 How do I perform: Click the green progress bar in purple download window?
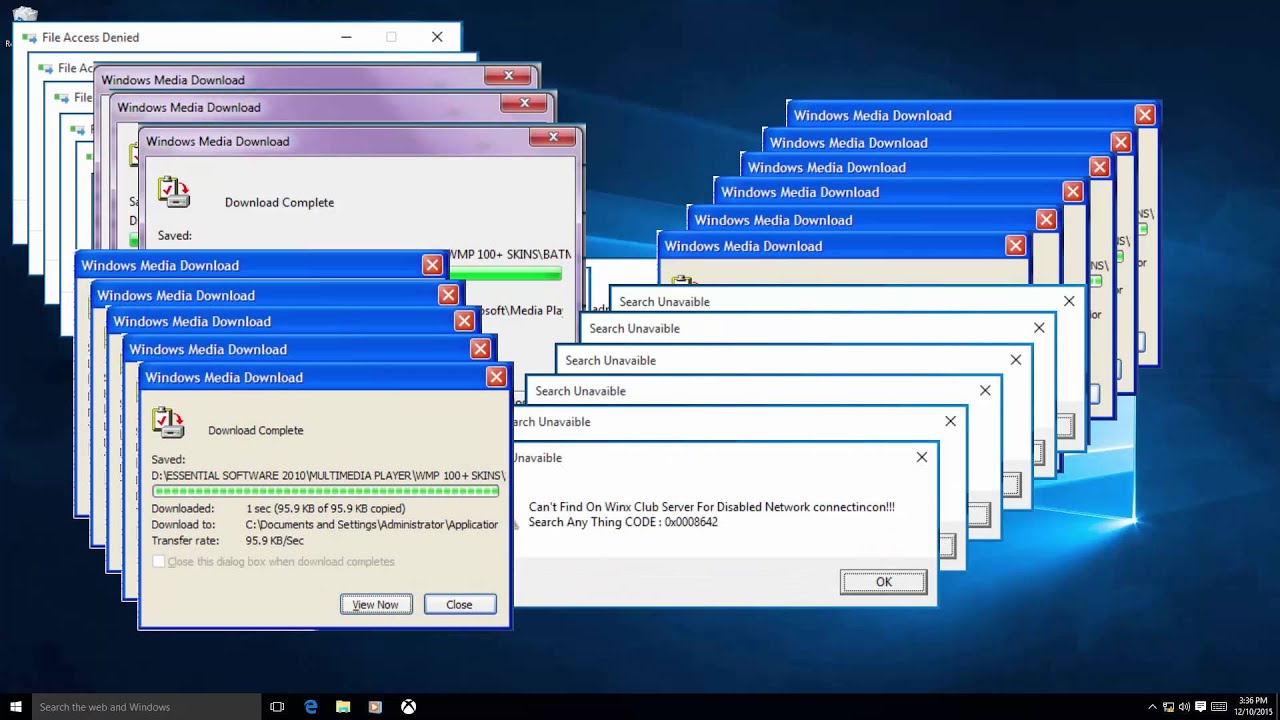point(505,274)
